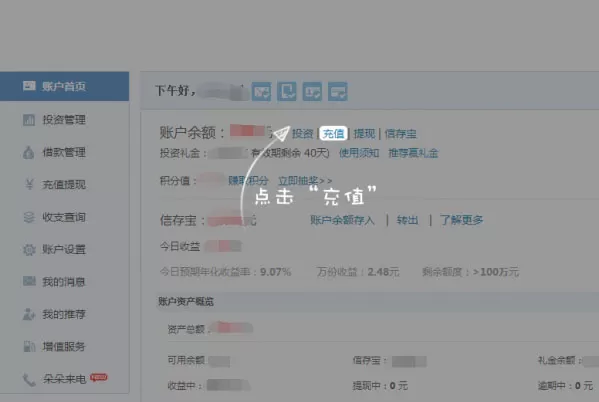This screenshot has width=599, height=402.
Task: Click the 转出 link
Action: (408, 220)
